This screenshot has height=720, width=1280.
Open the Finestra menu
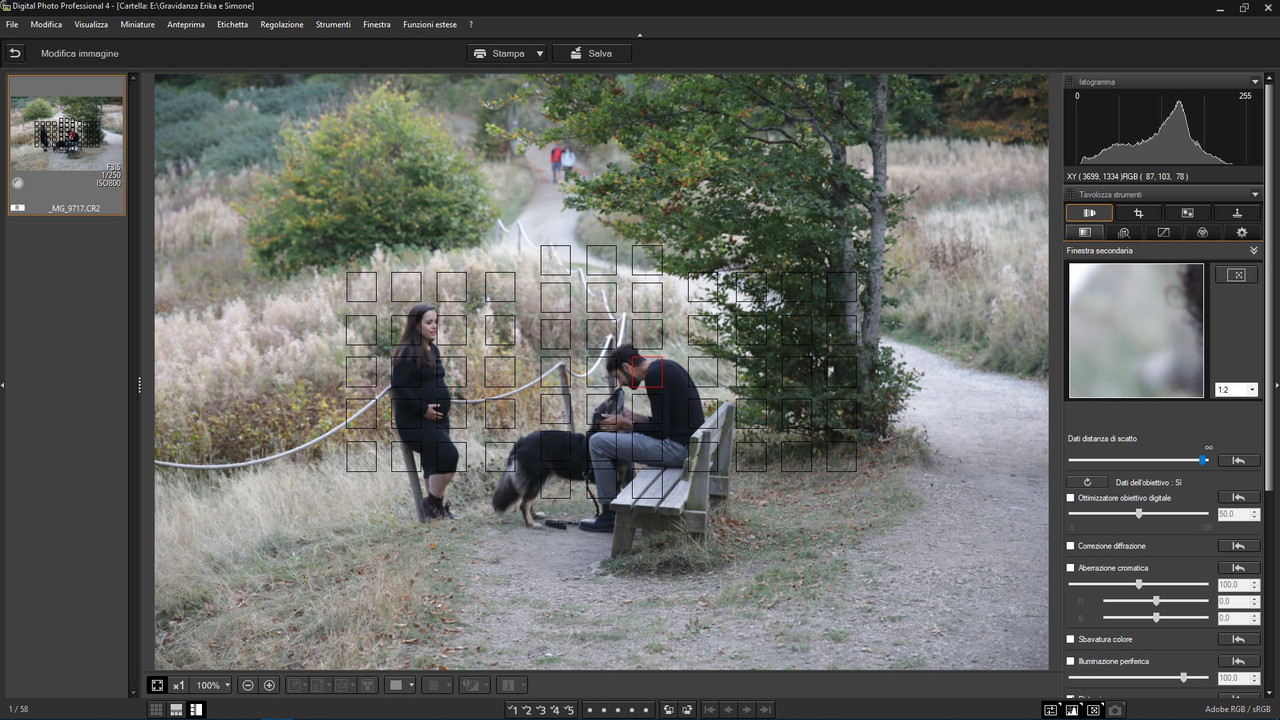377,24
